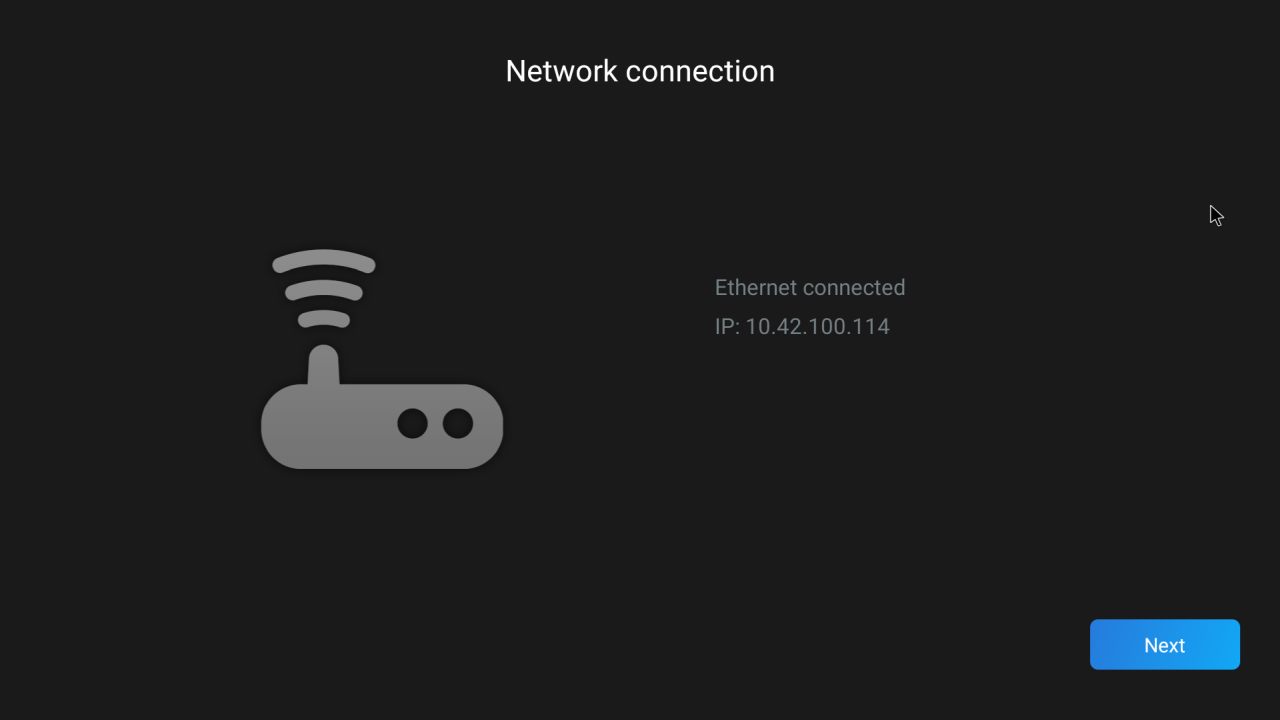Select the Network connection heading
The width and height of the screenshot is (1280, 720).
[640, 71]
